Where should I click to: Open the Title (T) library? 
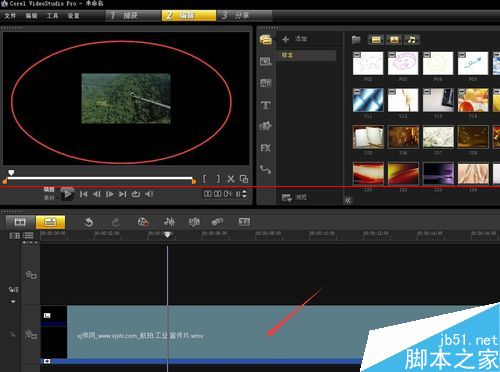click(266, 105)
